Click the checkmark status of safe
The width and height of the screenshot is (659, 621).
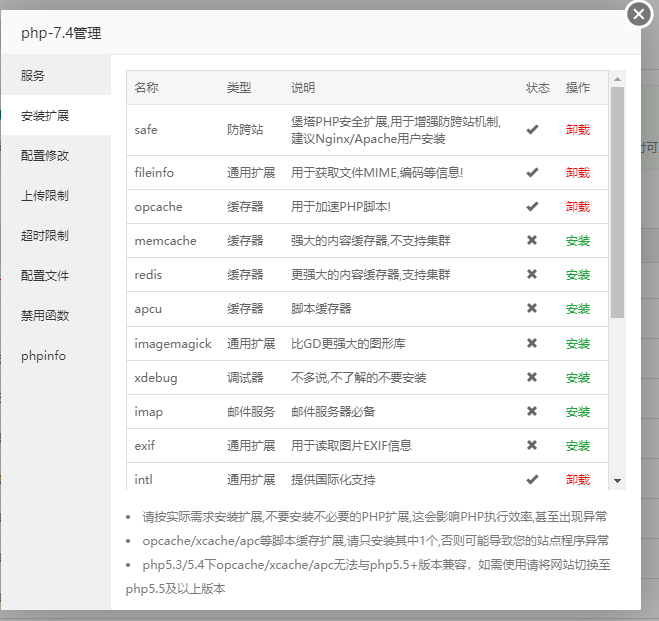(532, 129)
